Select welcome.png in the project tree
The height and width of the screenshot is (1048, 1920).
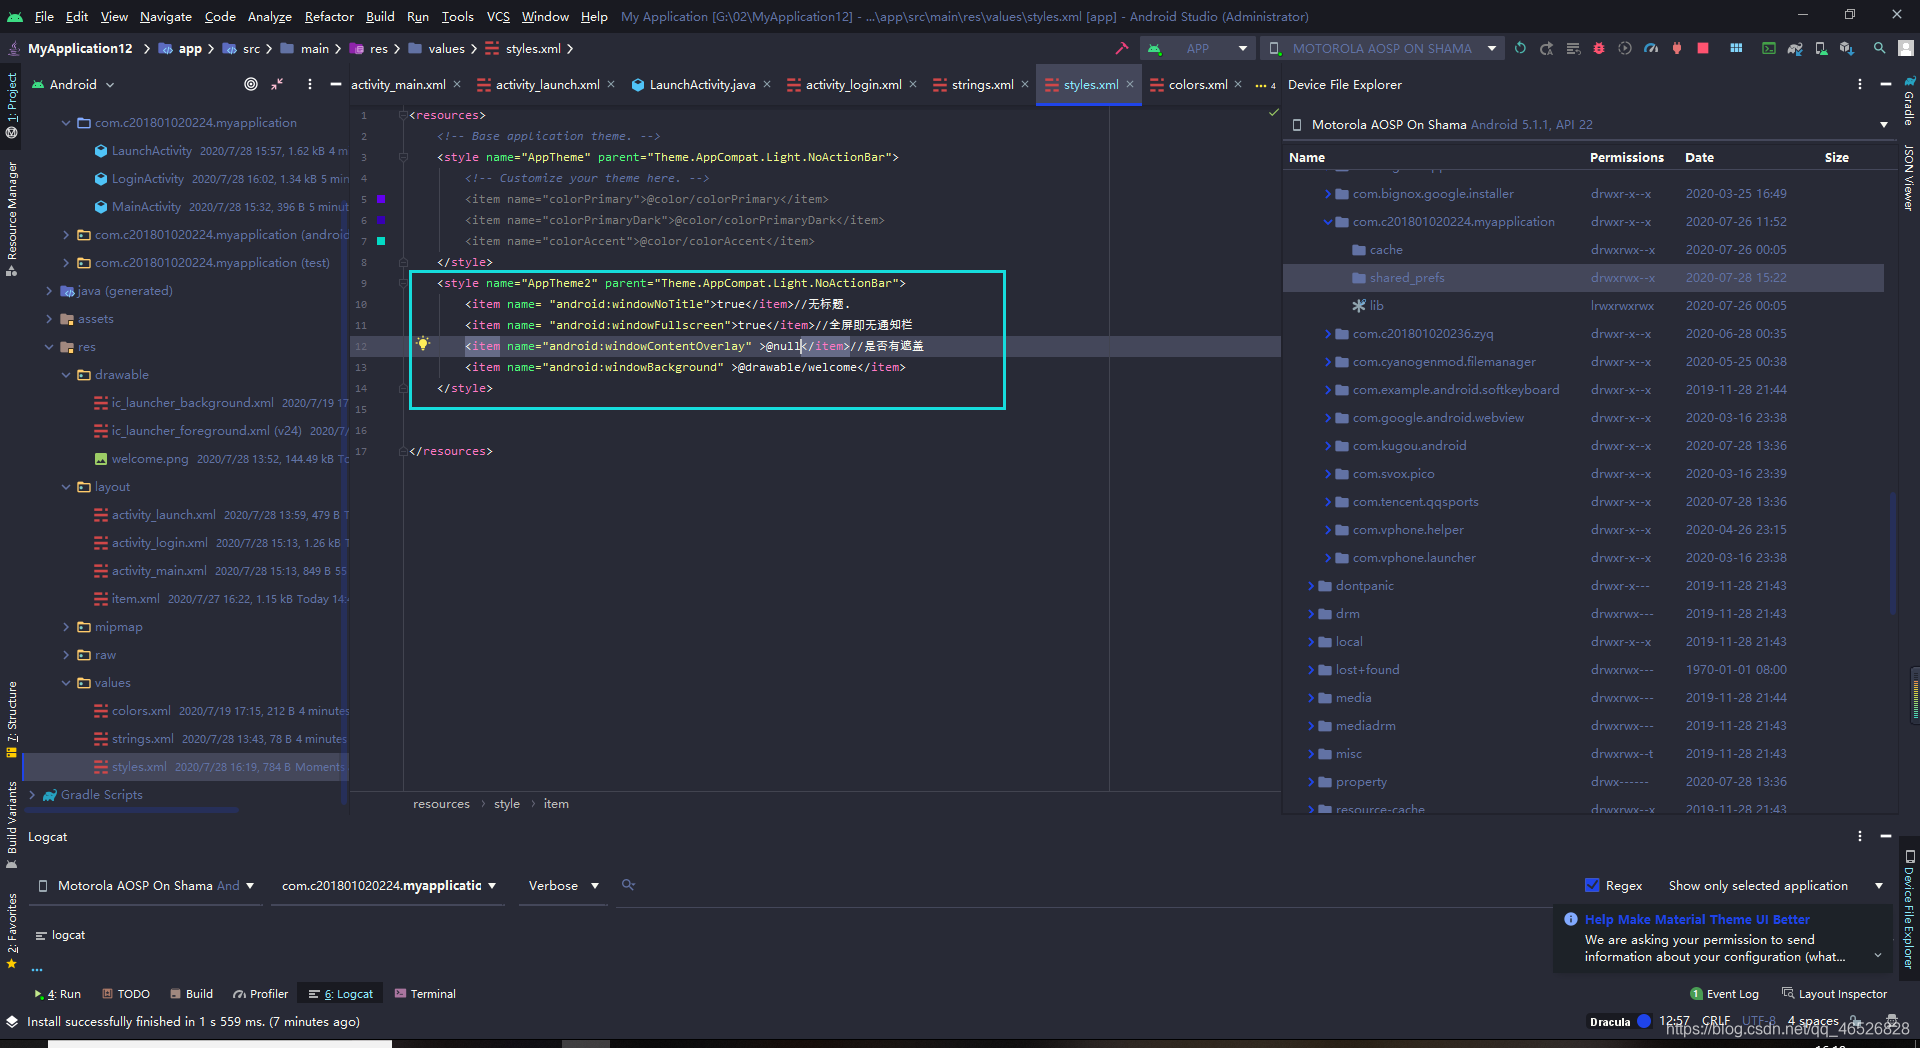150,459
